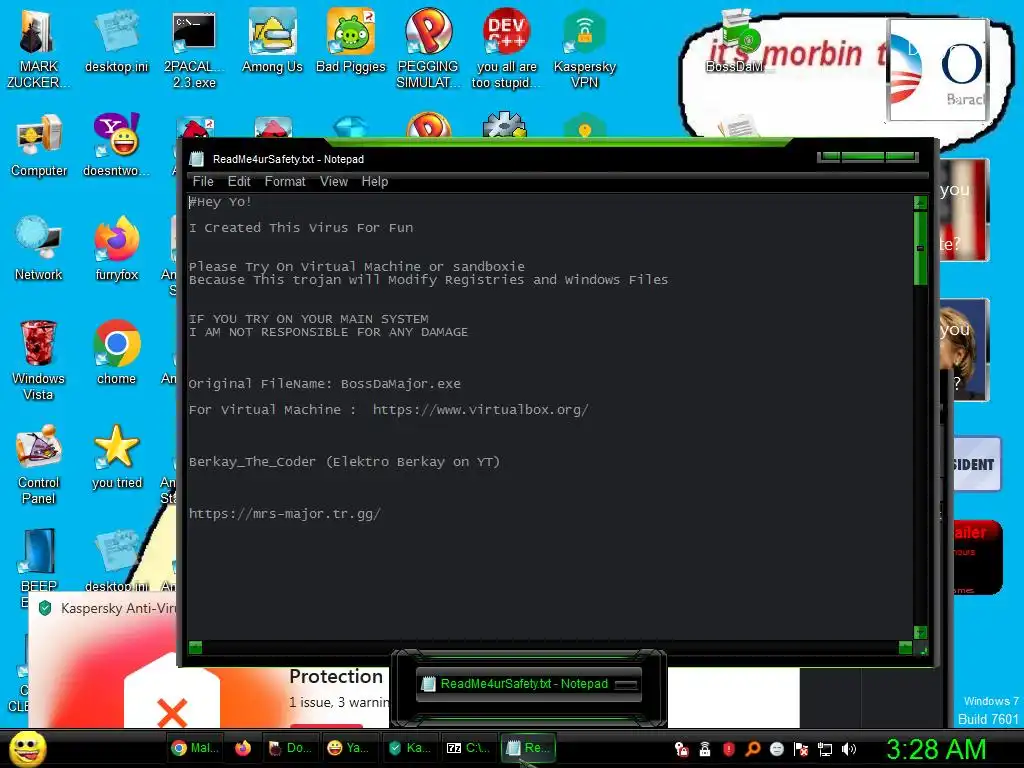
Task: Open the Kaspersky VPN desktop icon
Action: (x=584, y=48)
